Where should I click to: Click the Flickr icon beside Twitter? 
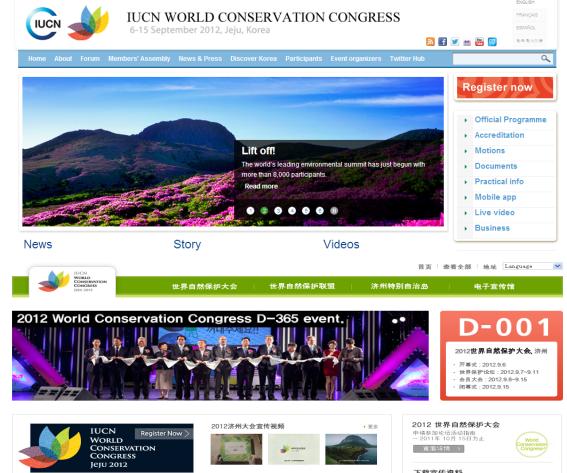click(x=467, y=42)
